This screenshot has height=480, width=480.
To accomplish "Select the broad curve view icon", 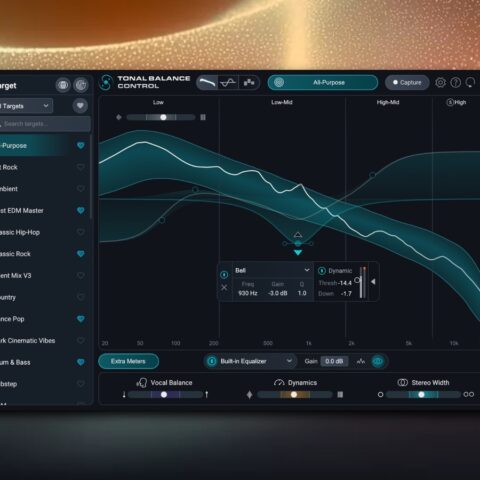I will pos(207,82).
